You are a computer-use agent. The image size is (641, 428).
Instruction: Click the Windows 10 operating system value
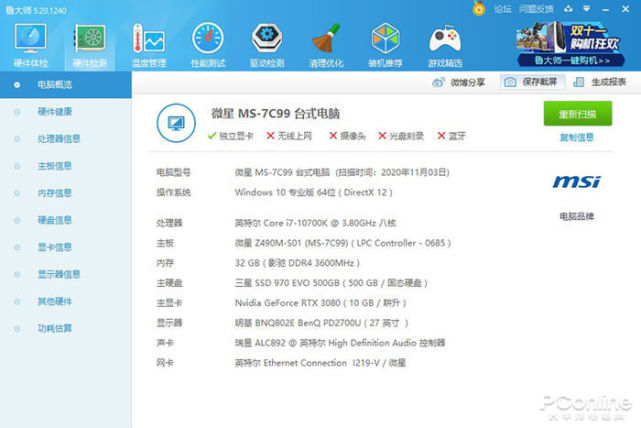pos(314,192)
